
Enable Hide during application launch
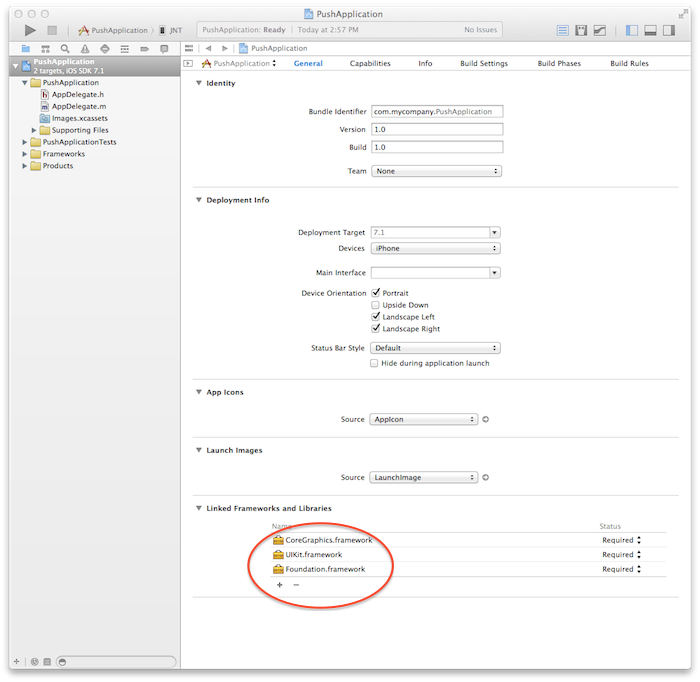click(374, 363)
